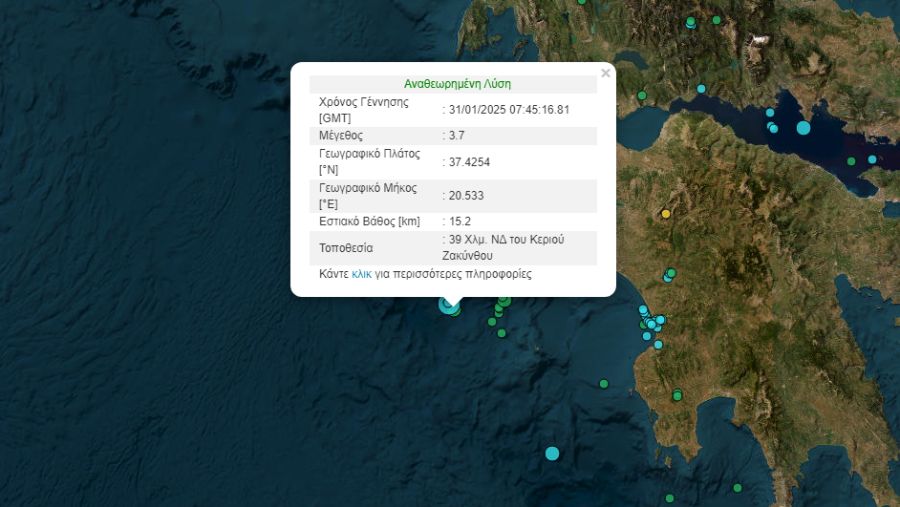Close the earthquake info popup
The height and width of the screenshot is (507, 900).
click(606, 73)
